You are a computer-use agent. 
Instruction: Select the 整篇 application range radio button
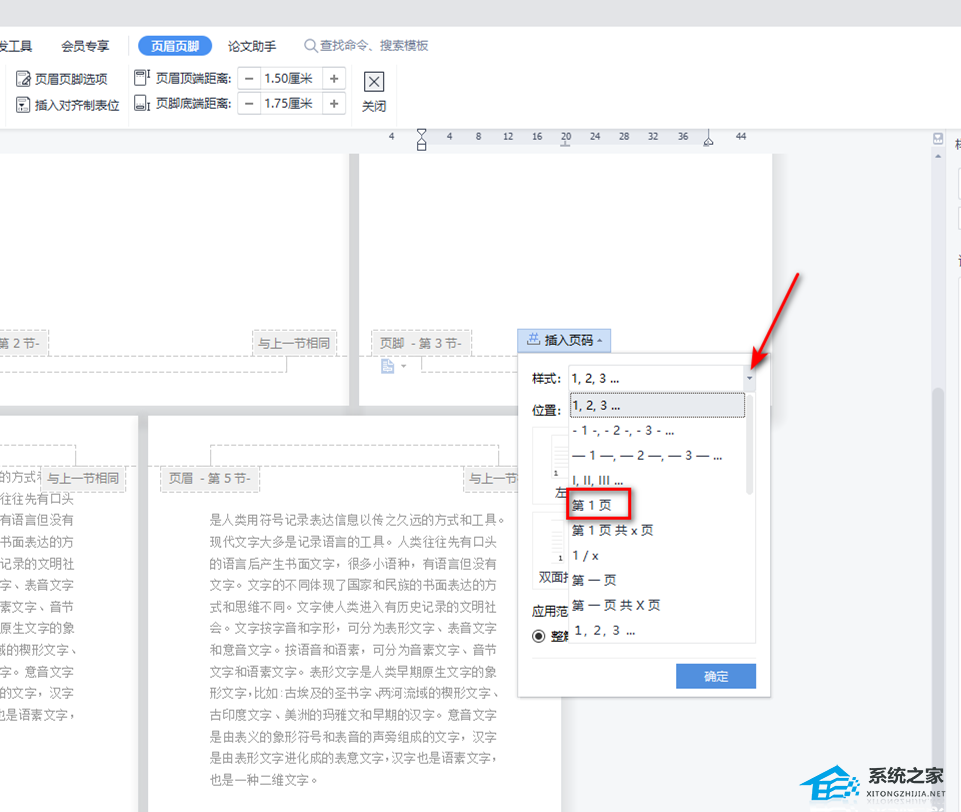pos(539,635)
